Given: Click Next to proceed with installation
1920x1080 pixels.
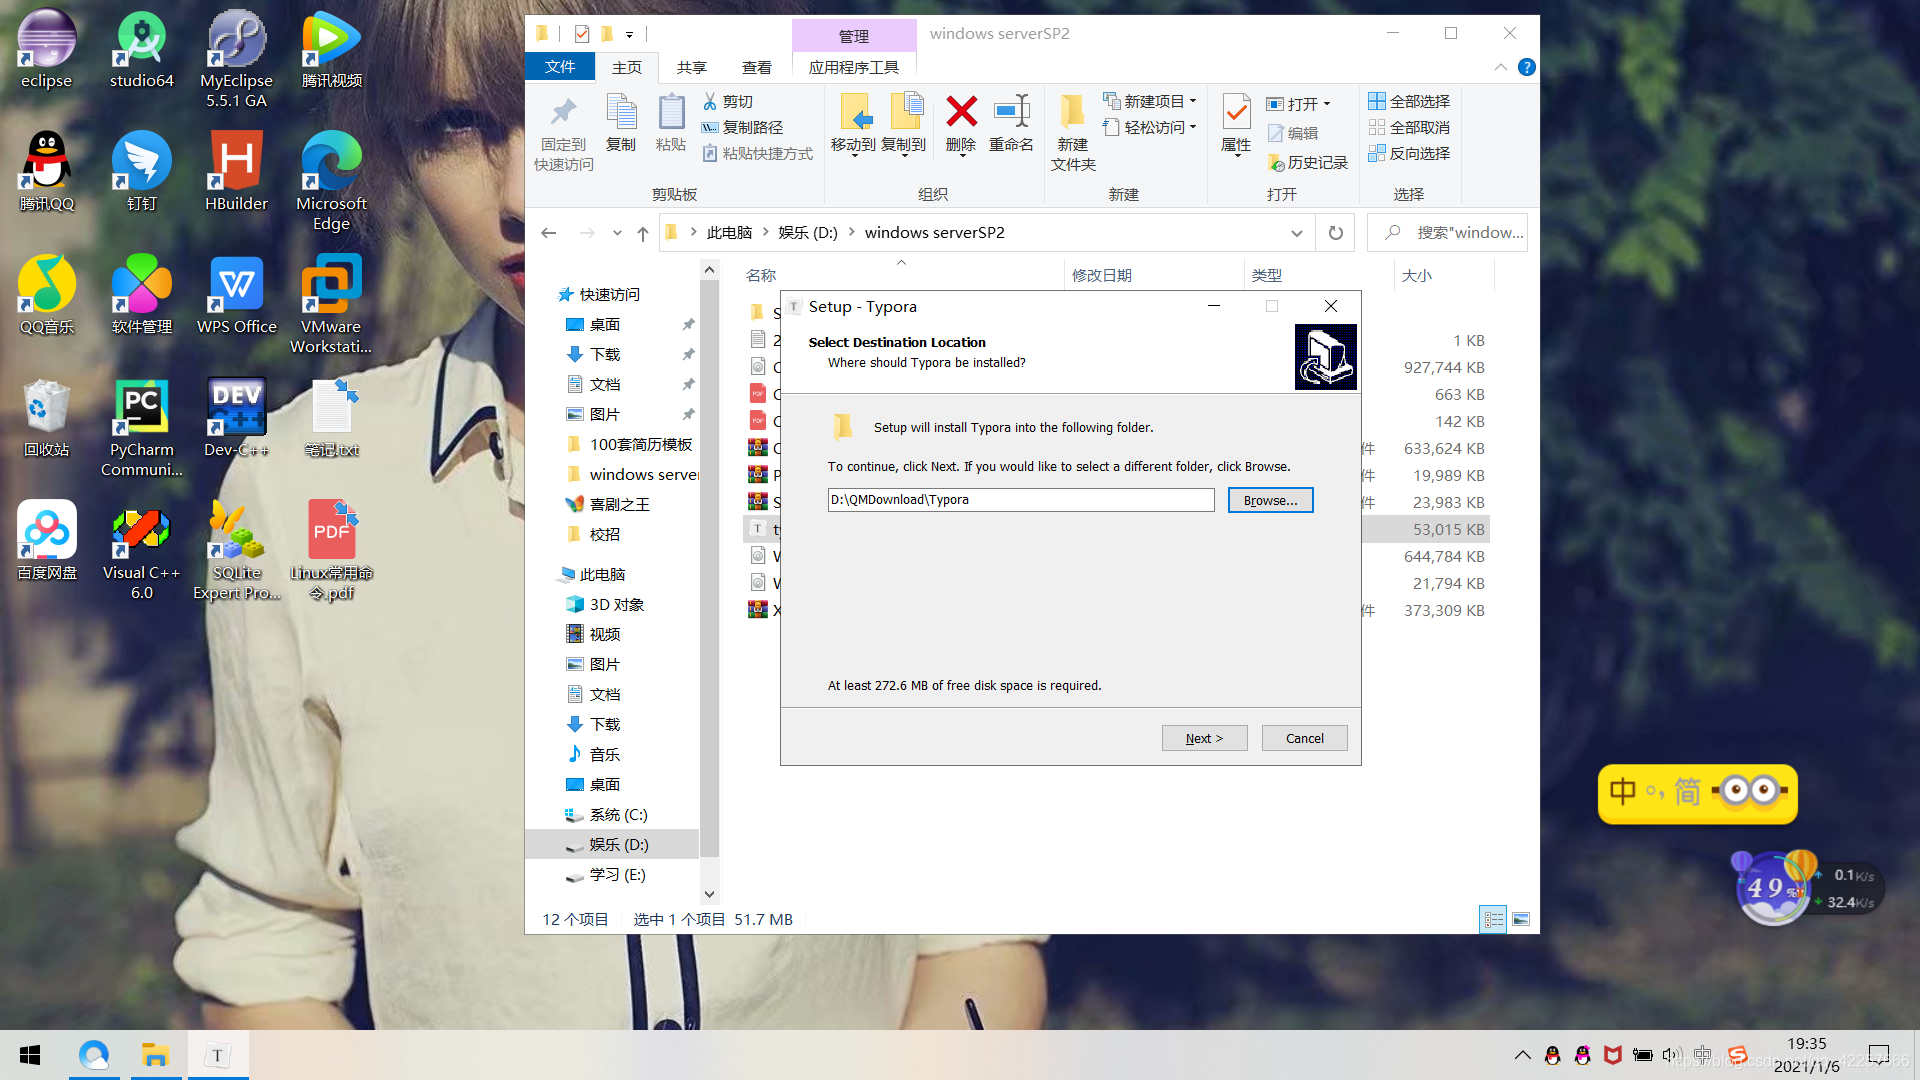Looking at the screenshot, I should tap(1204, 737).
